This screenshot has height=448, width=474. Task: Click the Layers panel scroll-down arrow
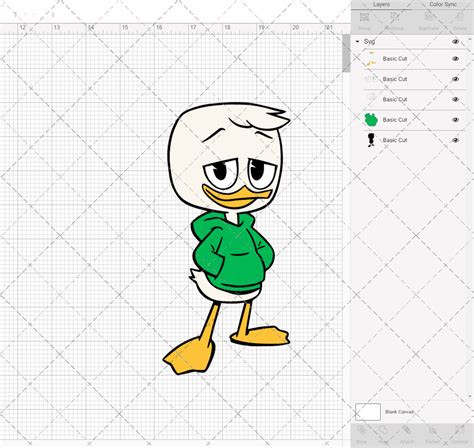[x=470, y=396]
